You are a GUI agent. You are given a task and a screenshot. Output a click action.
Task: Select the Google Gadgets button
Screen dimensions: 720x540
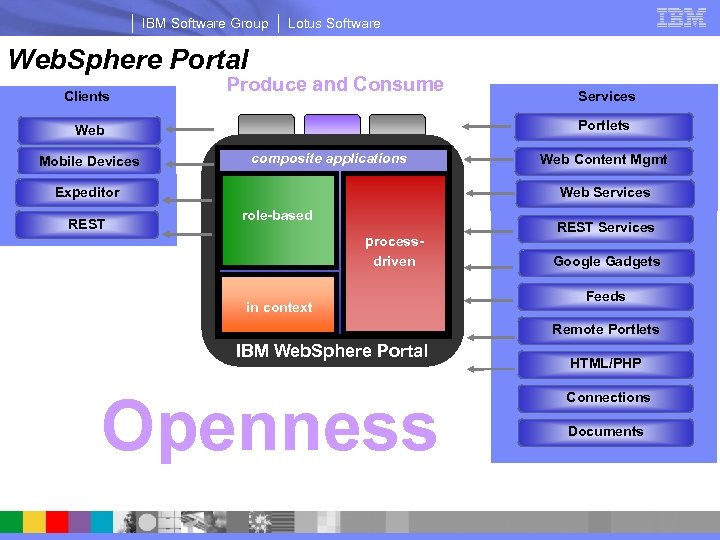click(x=607, y=262)
